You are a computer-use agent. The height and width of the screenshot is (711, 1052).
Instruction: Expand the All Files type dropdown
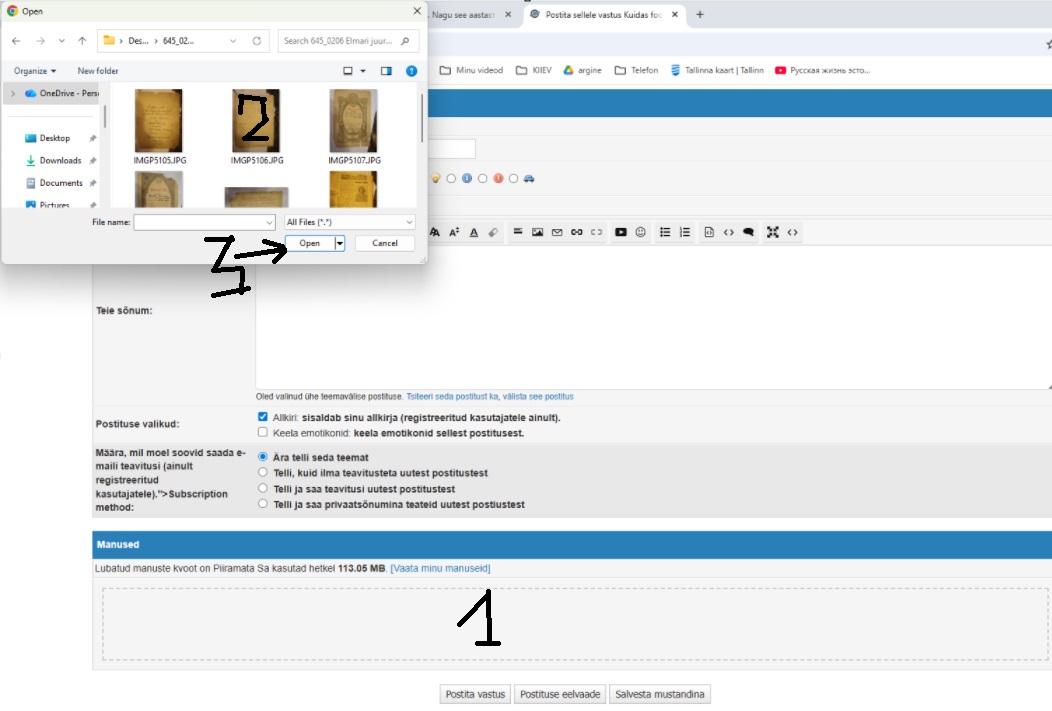click(348, 222)
